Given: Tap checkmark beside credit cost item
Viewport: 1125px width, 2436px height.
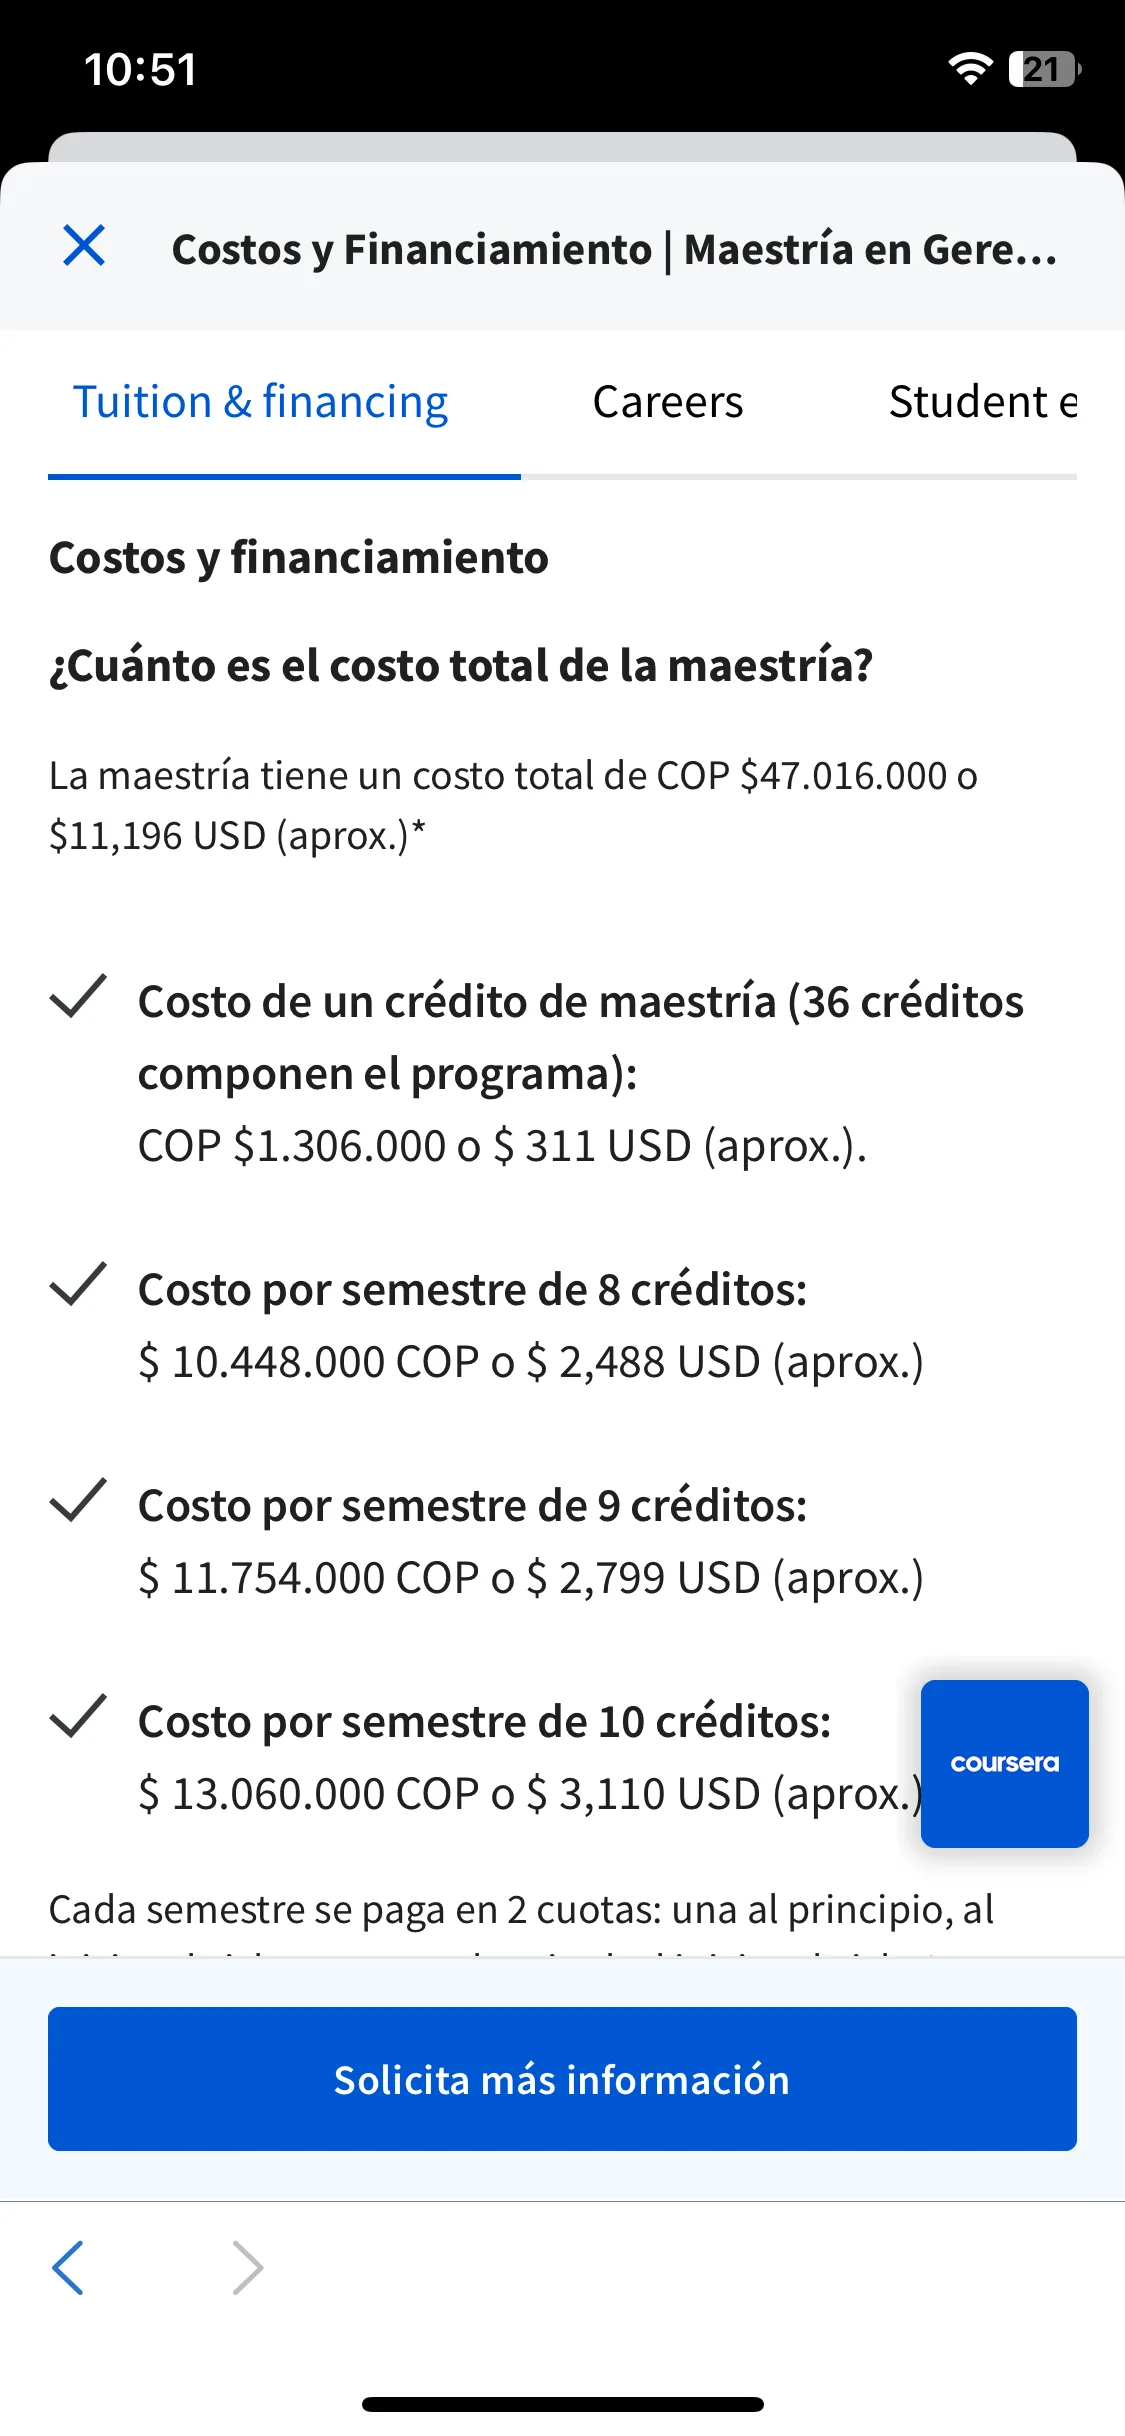Looking at the screenshot, I should pos(78,996).
